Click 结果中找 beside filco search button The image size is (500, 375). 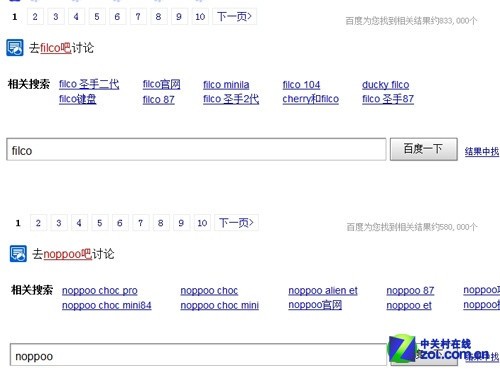pyautogui.click(x=482, y=152)
